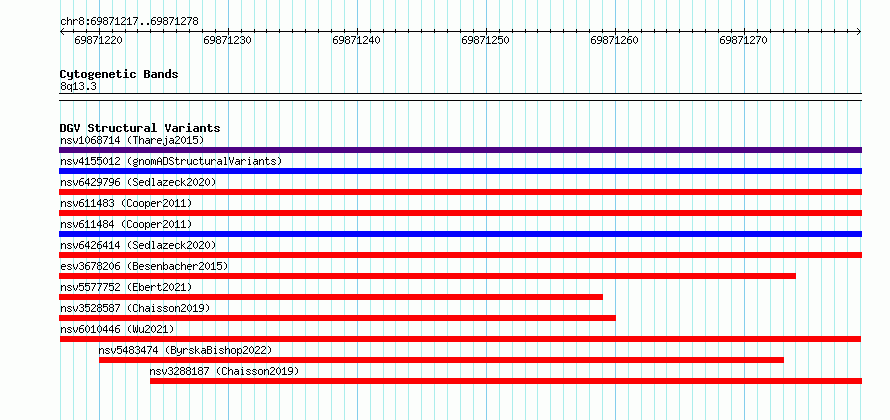The image size is (890, 420).
Task: Open nsv611483 (Cooper2011) variant label
Action: coord(126,203)
